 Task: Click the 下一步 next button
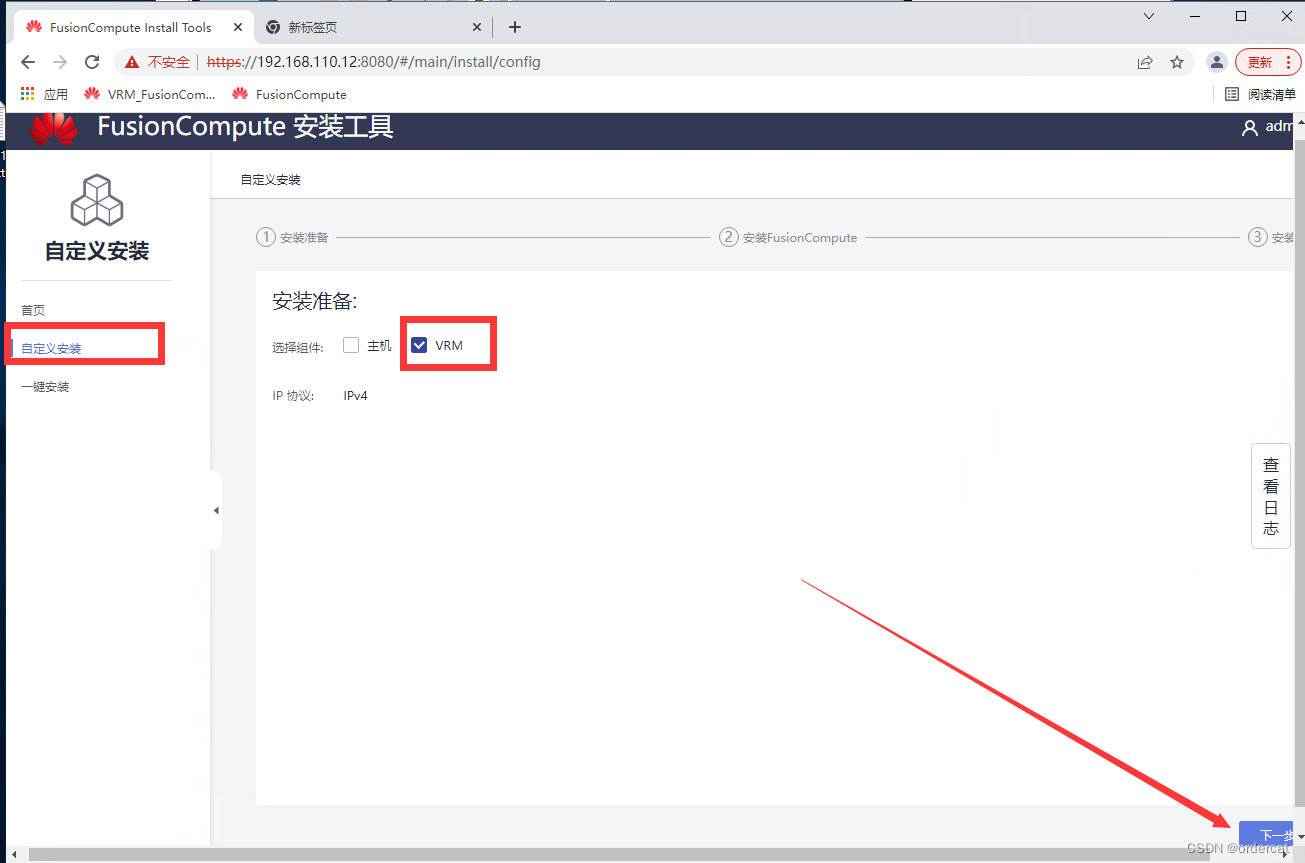1267,835
